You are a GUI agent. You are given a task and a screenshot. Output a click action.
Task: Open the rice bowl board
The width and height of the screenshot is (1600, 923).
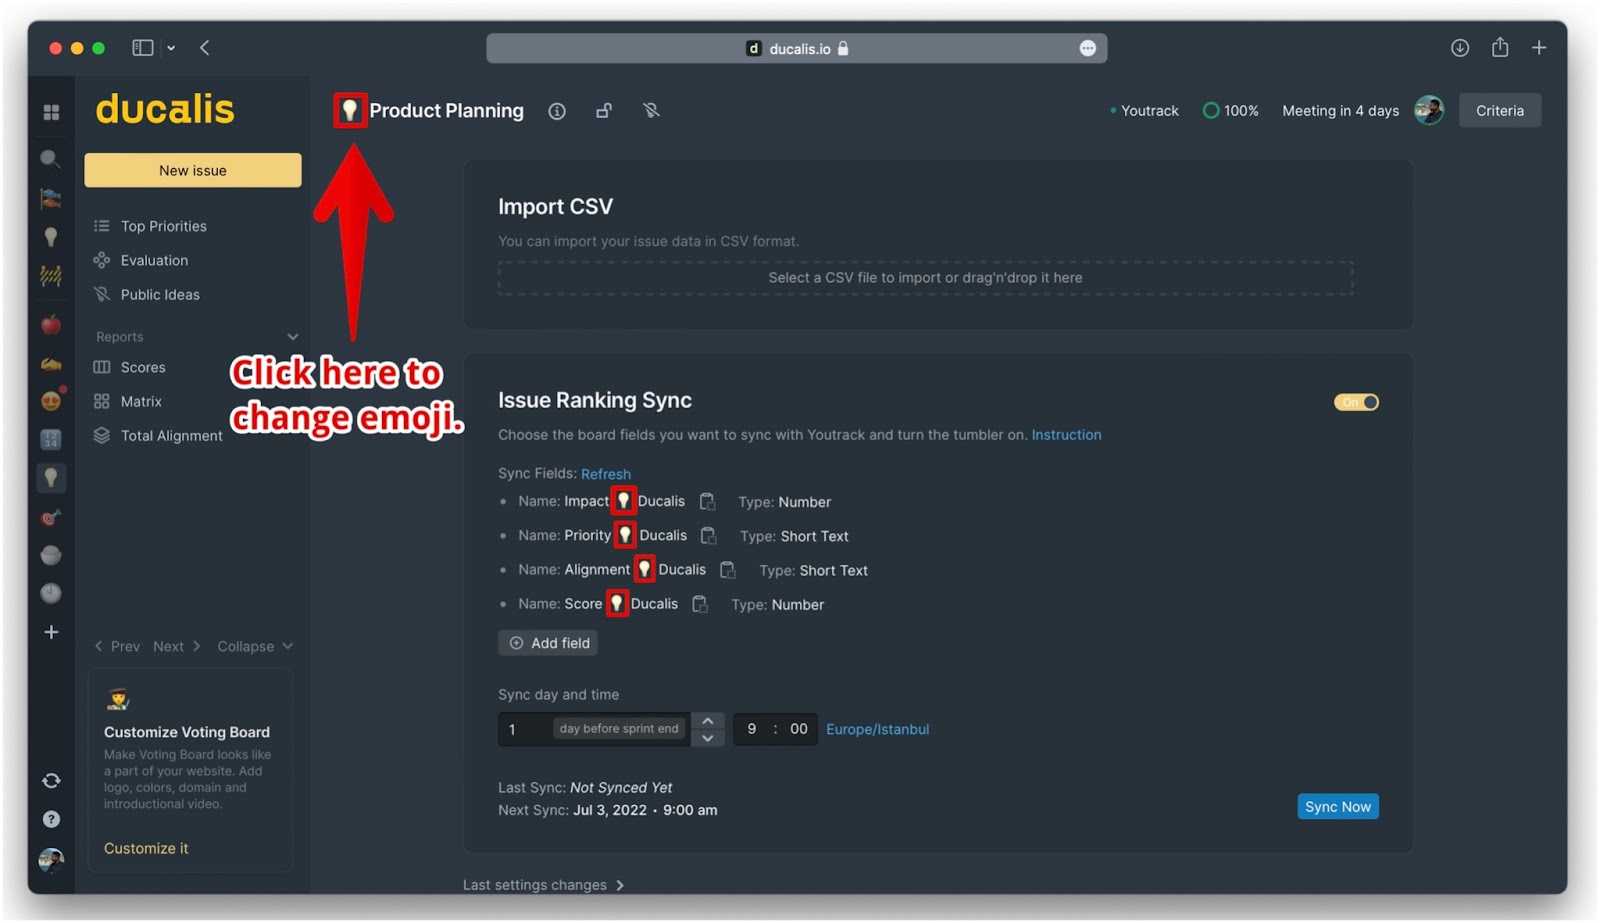[x=51, y=555]
